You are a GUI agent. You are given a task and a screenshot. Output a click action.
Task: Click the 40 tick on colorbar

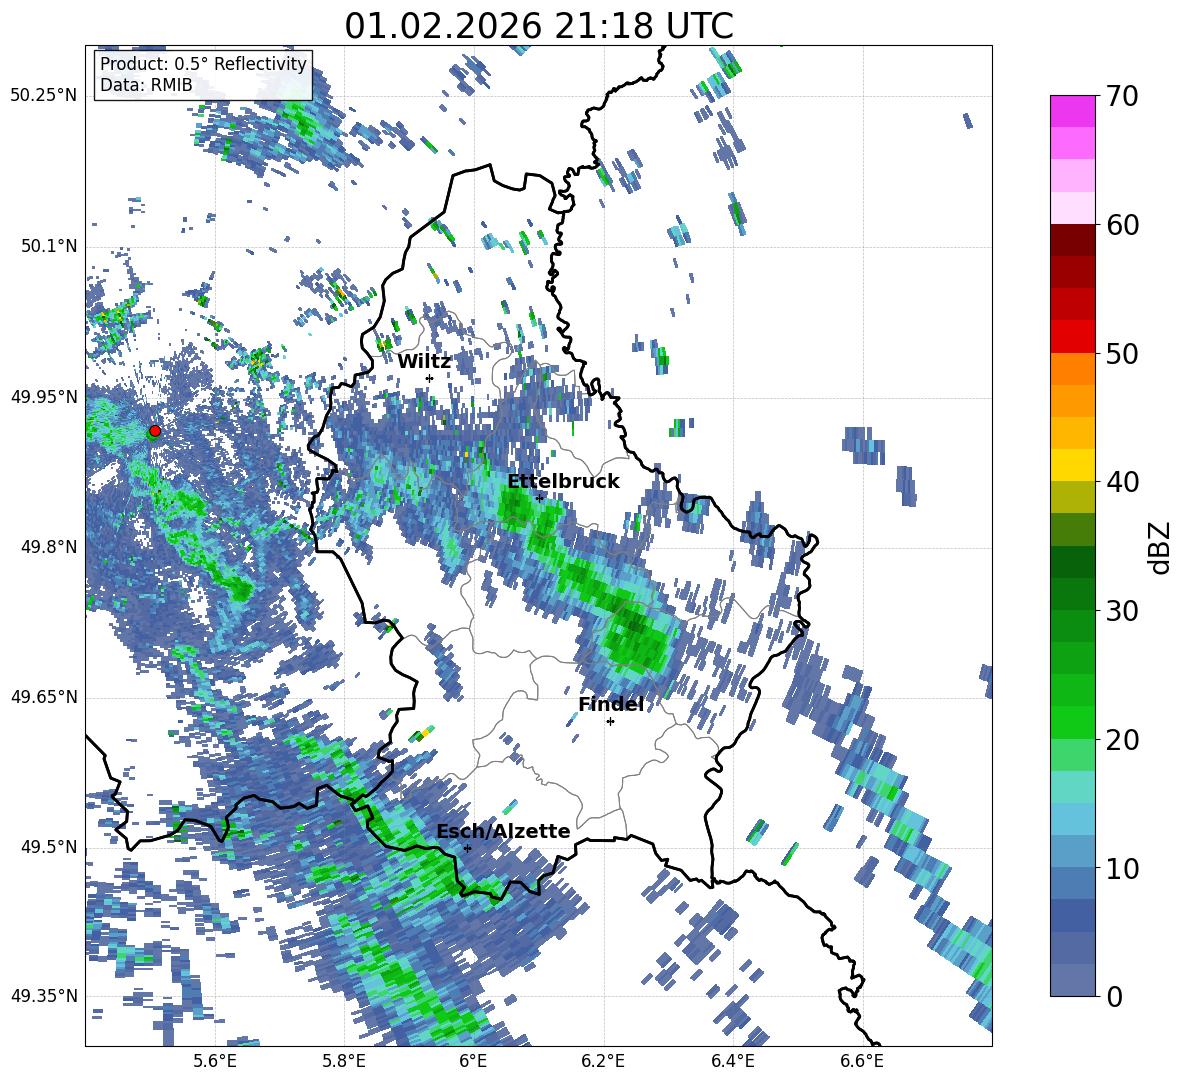point(1122,482)
